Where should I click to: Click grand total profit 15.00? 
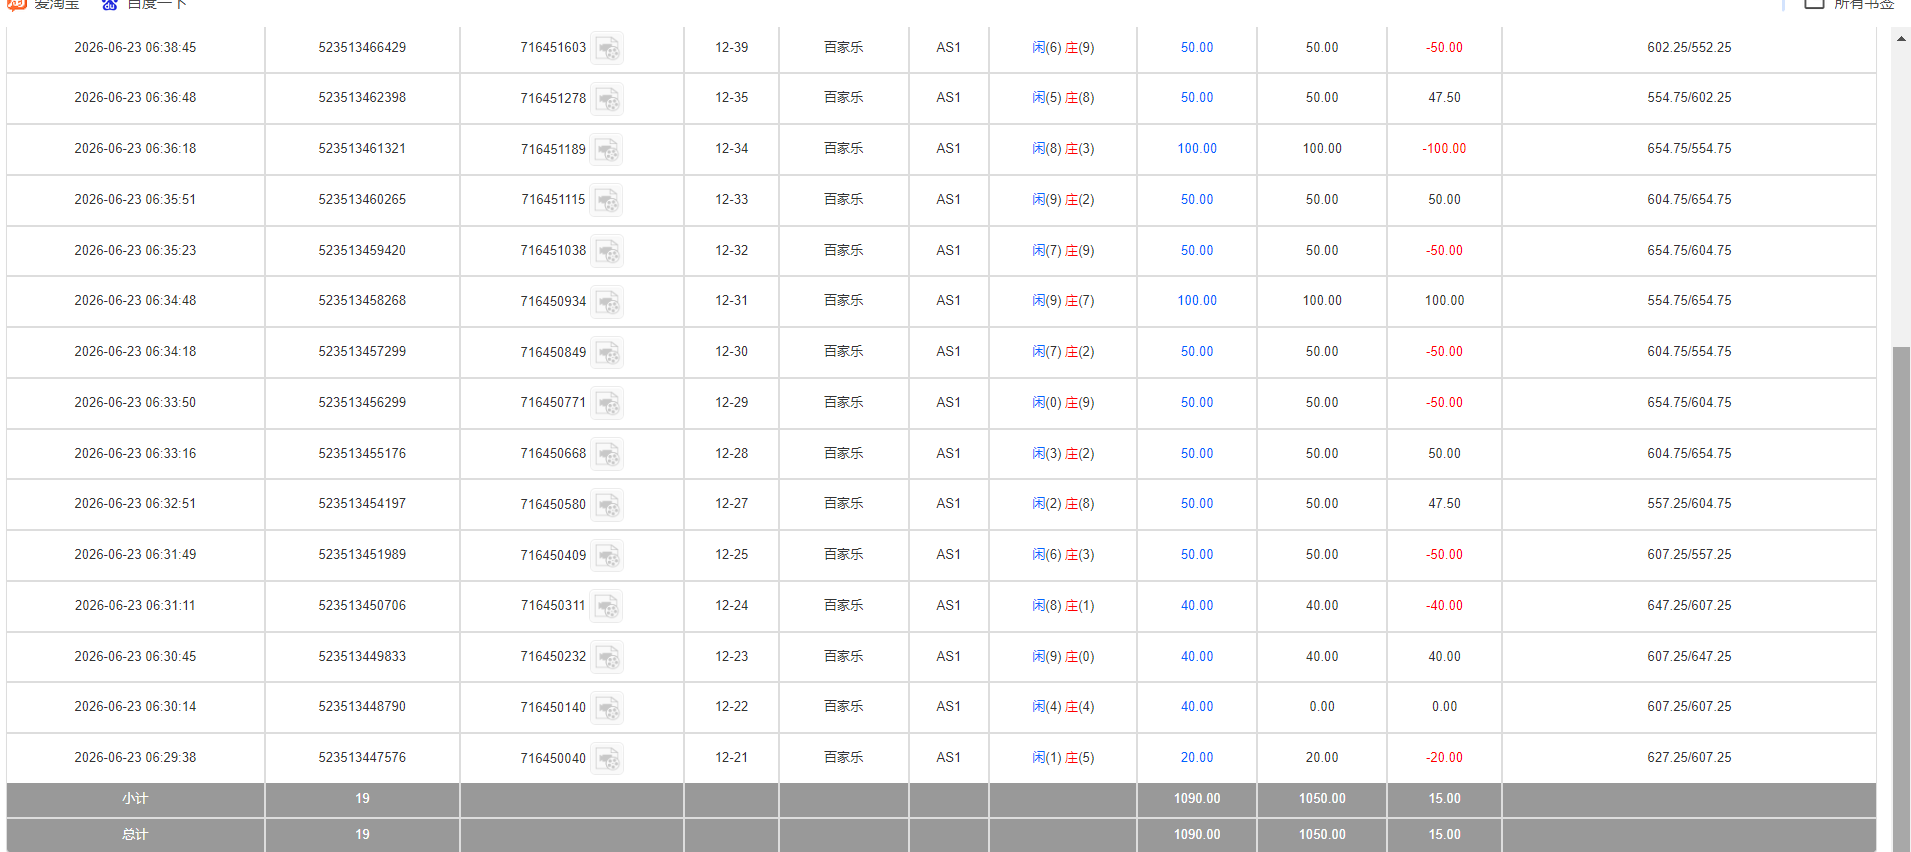point(1444,835)
